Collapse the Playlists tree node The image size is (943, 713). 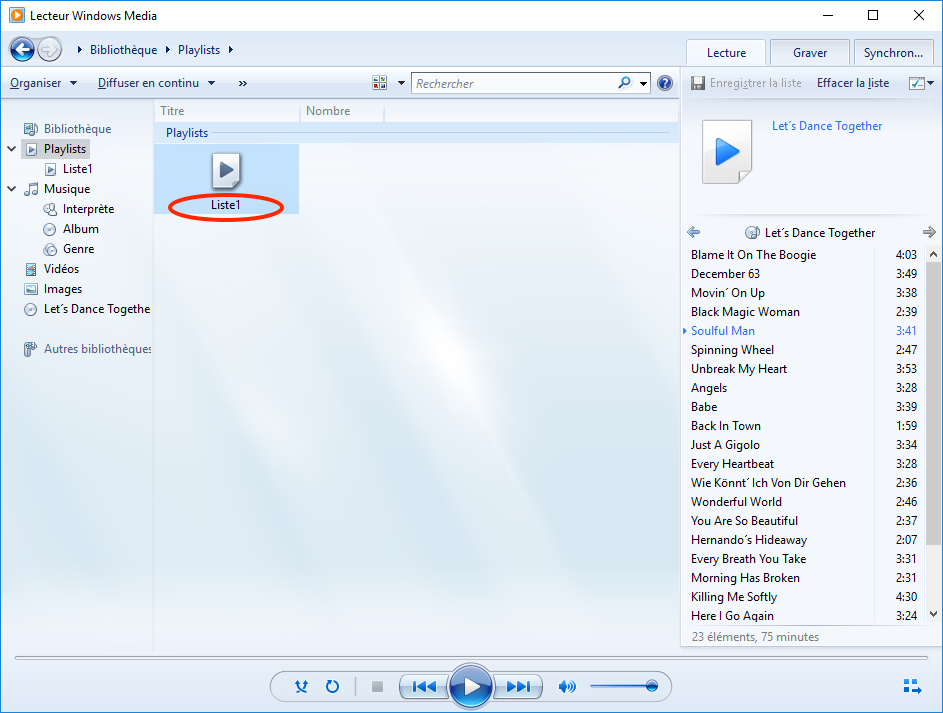pos(11,148)
